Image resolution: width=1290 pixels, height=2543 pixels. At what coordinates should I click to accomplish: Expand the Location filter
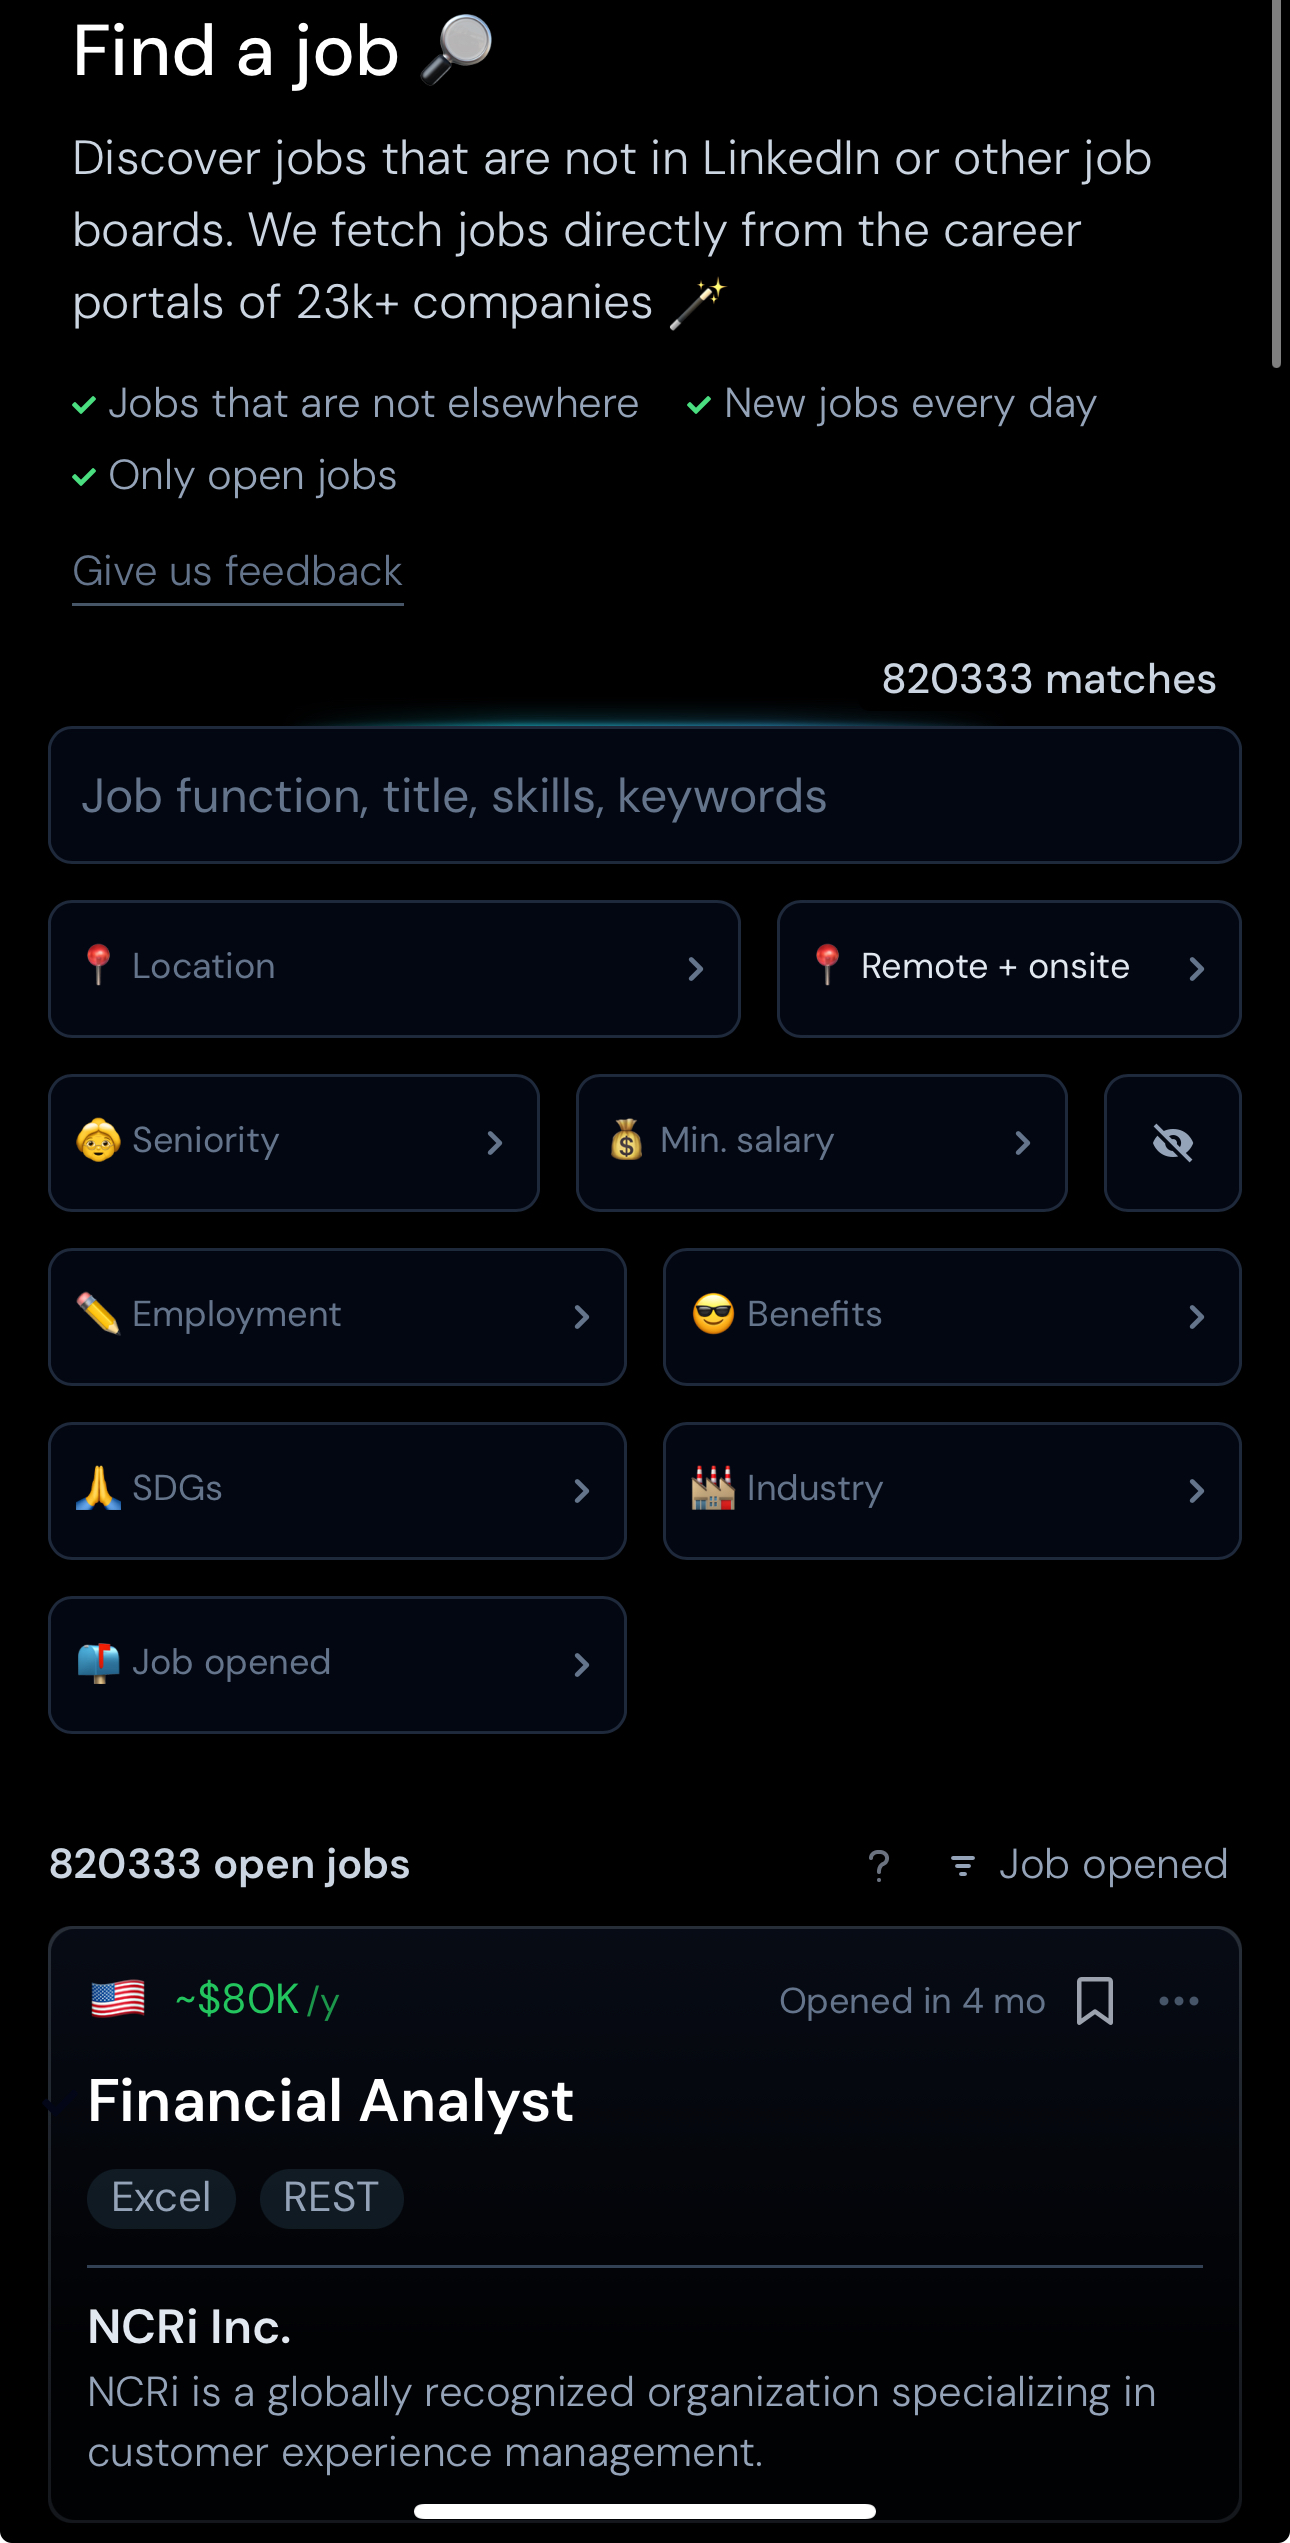[394, 968]
